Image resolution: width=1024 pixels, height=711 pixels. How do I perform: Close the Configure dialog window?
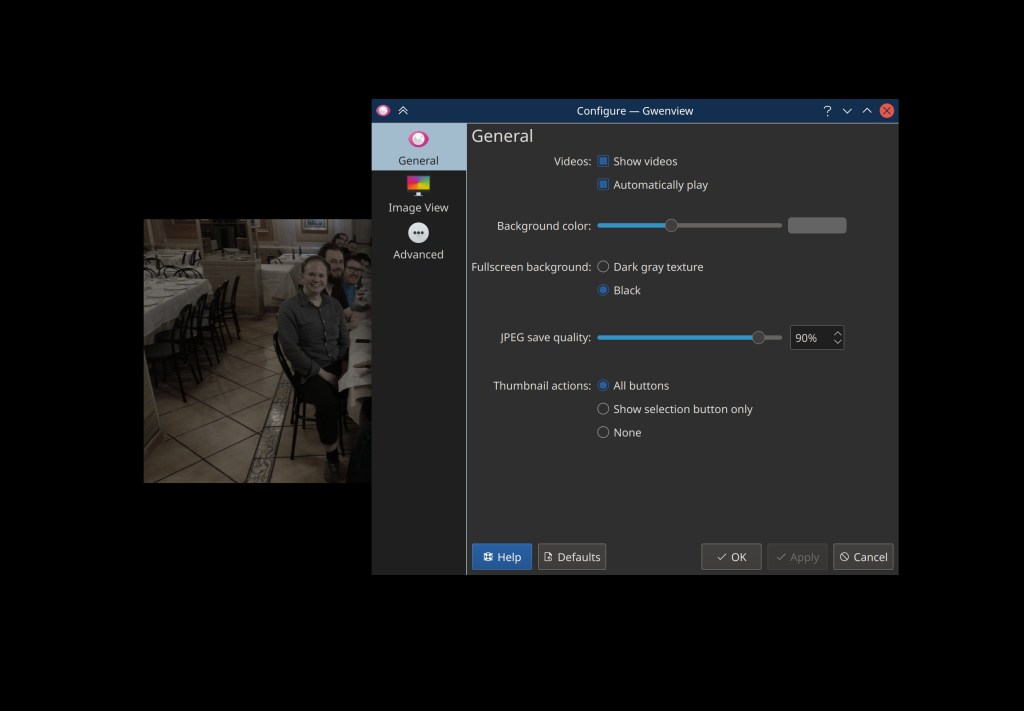pos(886,111)
